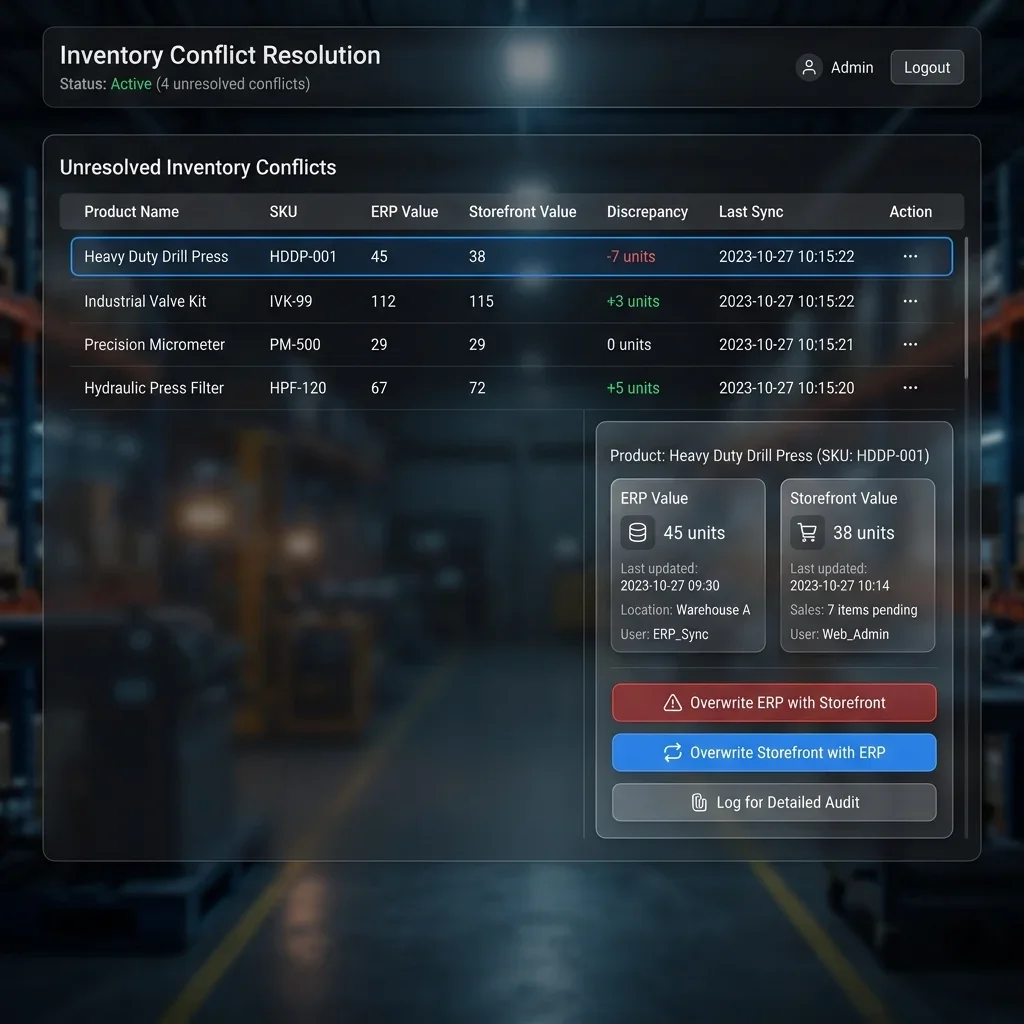
Task: Click ERP value 112 for Industrial Valve Kit
Action: 383,301
